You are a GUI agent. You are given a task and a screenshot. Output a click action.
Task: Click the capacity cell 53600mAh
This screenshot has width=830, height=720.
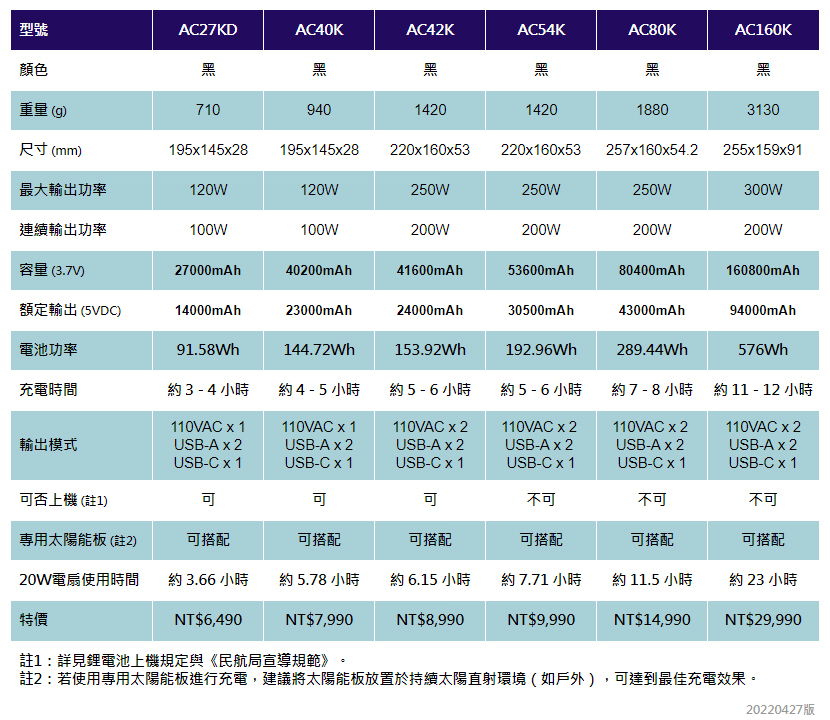tap(541, 270)
